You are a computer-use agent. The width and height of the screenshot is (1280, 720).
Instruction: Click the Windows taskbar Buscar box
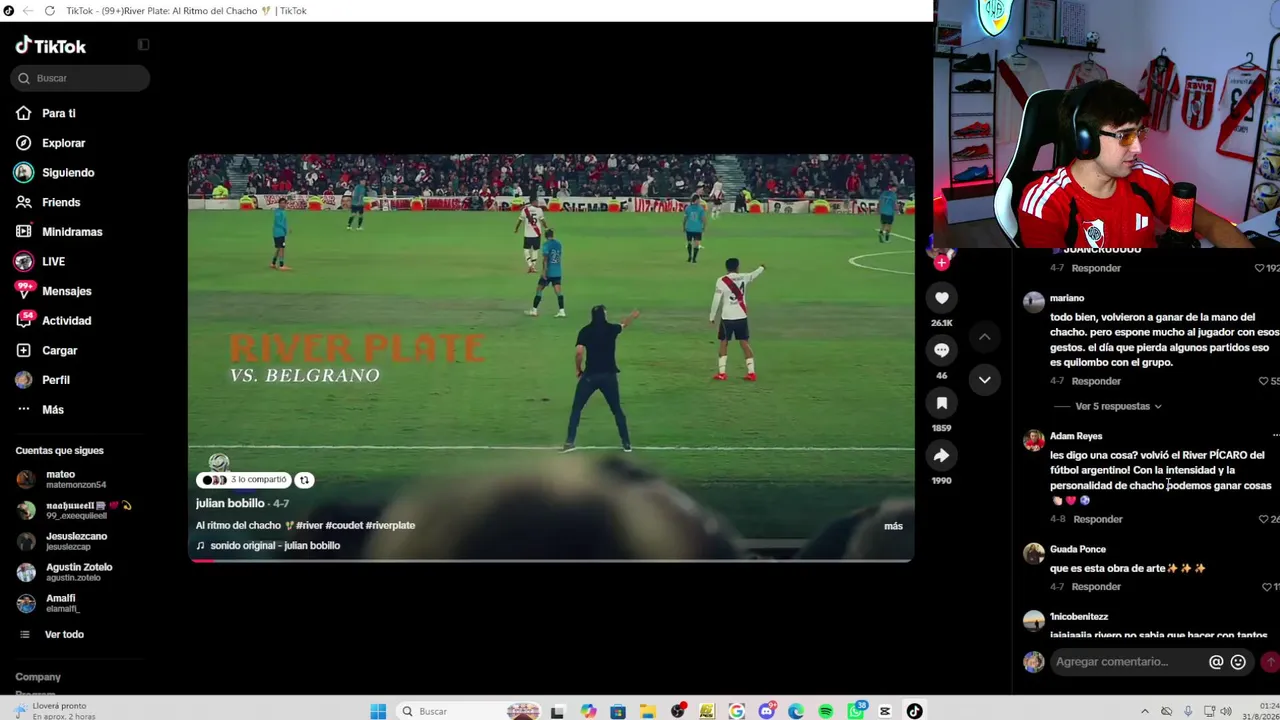[468, 711]
